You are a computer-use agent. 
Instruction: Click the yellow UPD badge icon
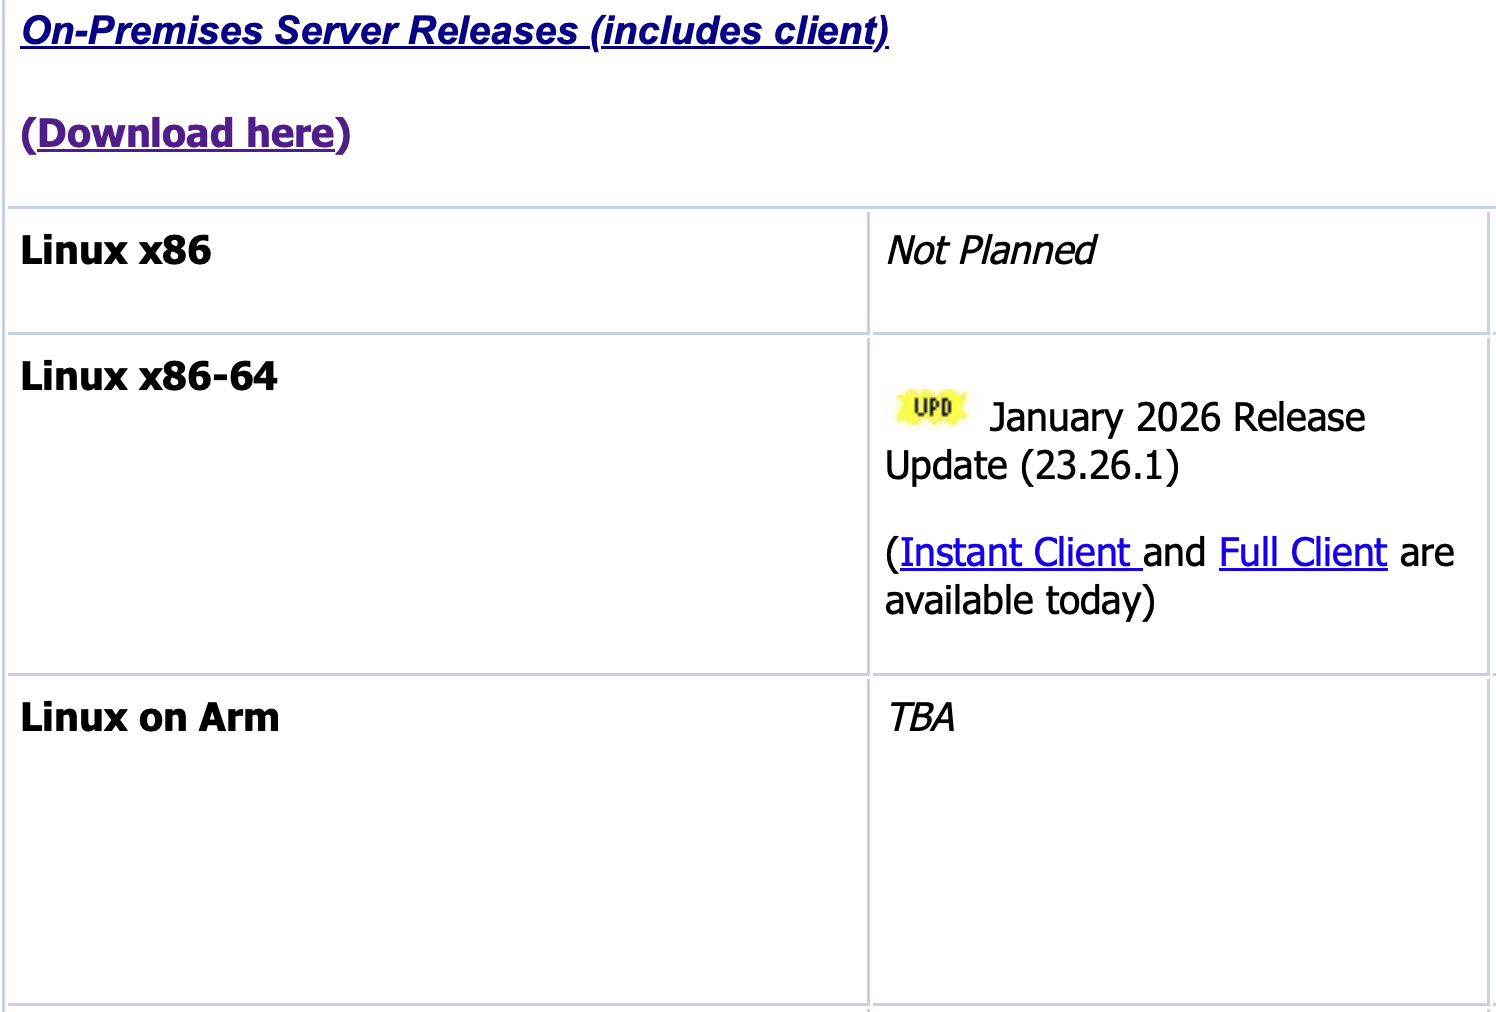click(932, 407)
